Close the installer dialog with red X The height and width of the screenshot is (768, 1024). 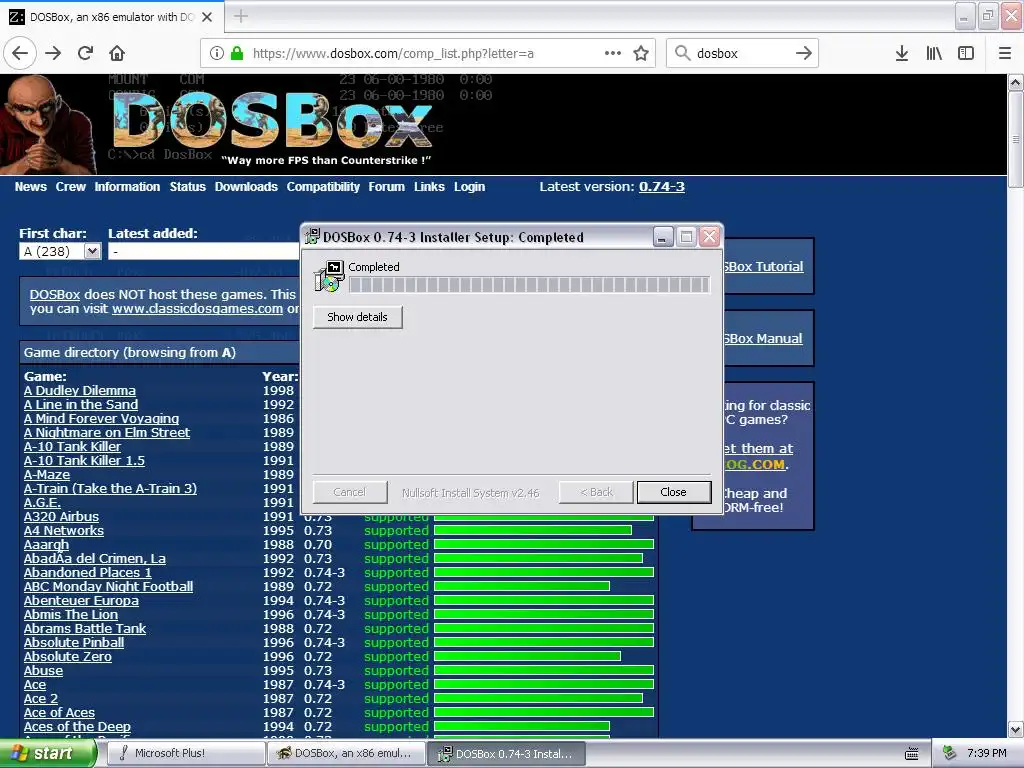pos(709,236)
